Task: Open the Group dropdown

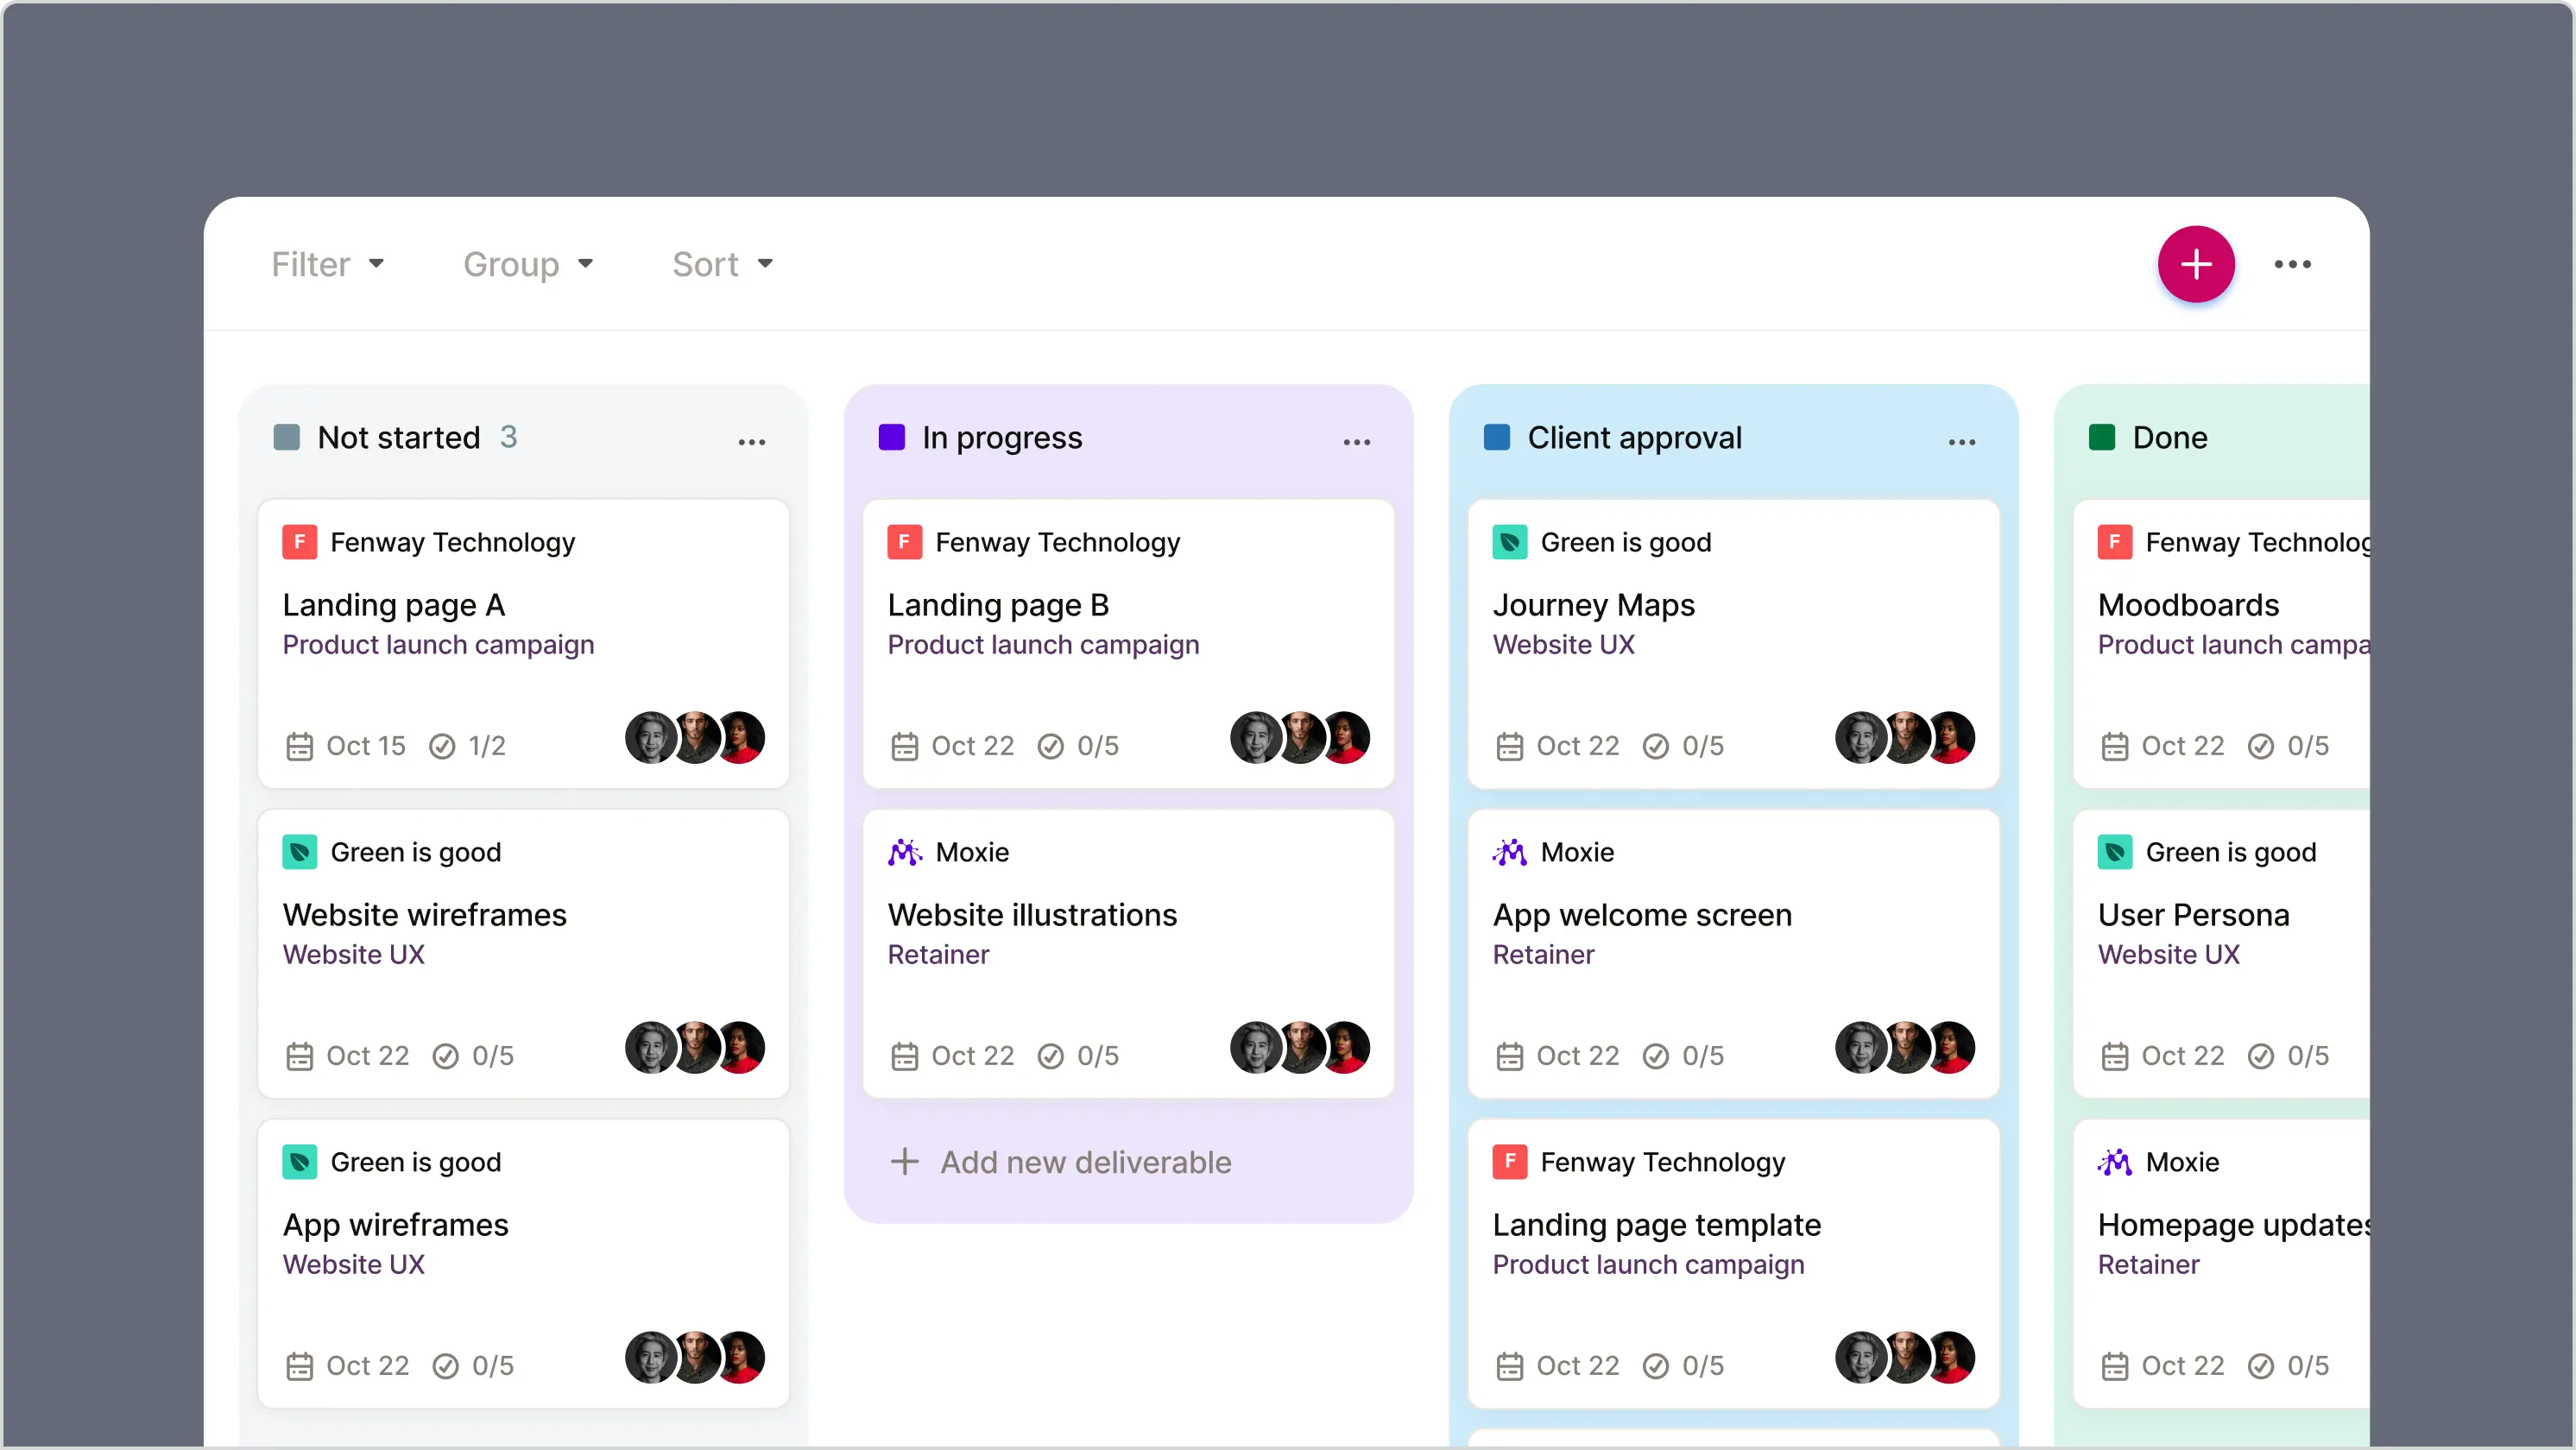Action: [528, 264]
